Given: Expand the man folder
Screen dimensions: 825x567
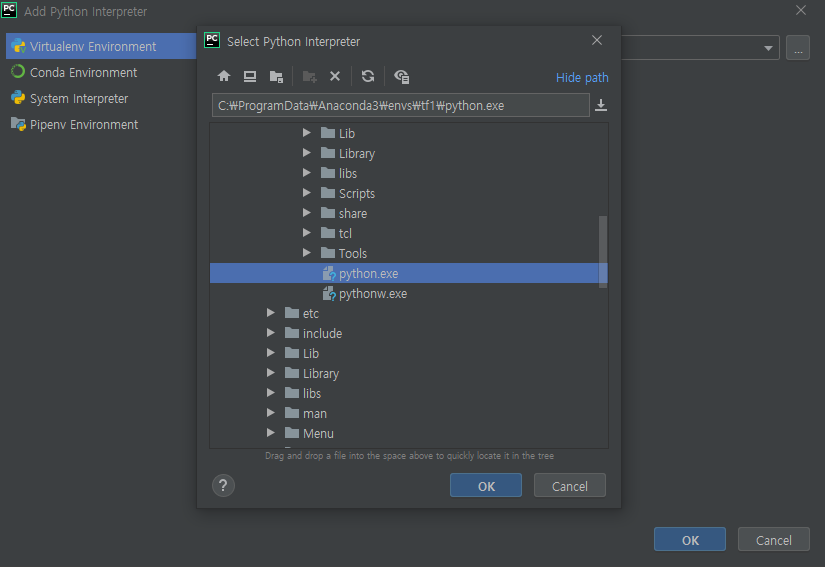Looking at the screenshot, I should coord(270,413).
